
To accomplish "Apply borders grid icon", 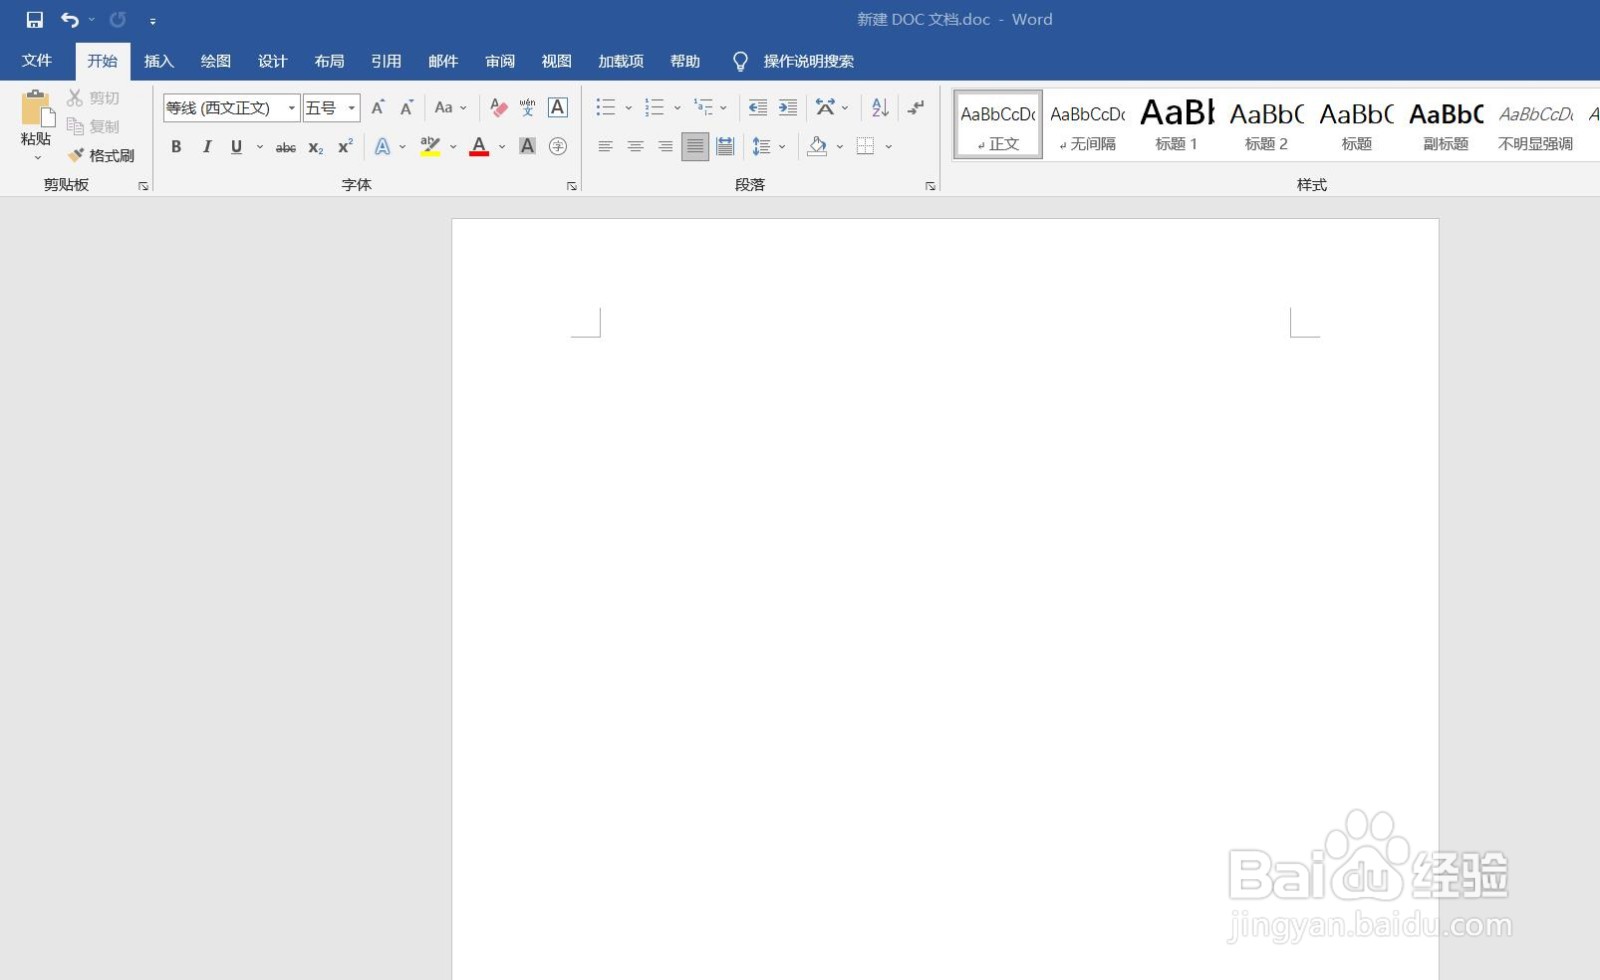I will click(x=866, y=147).
